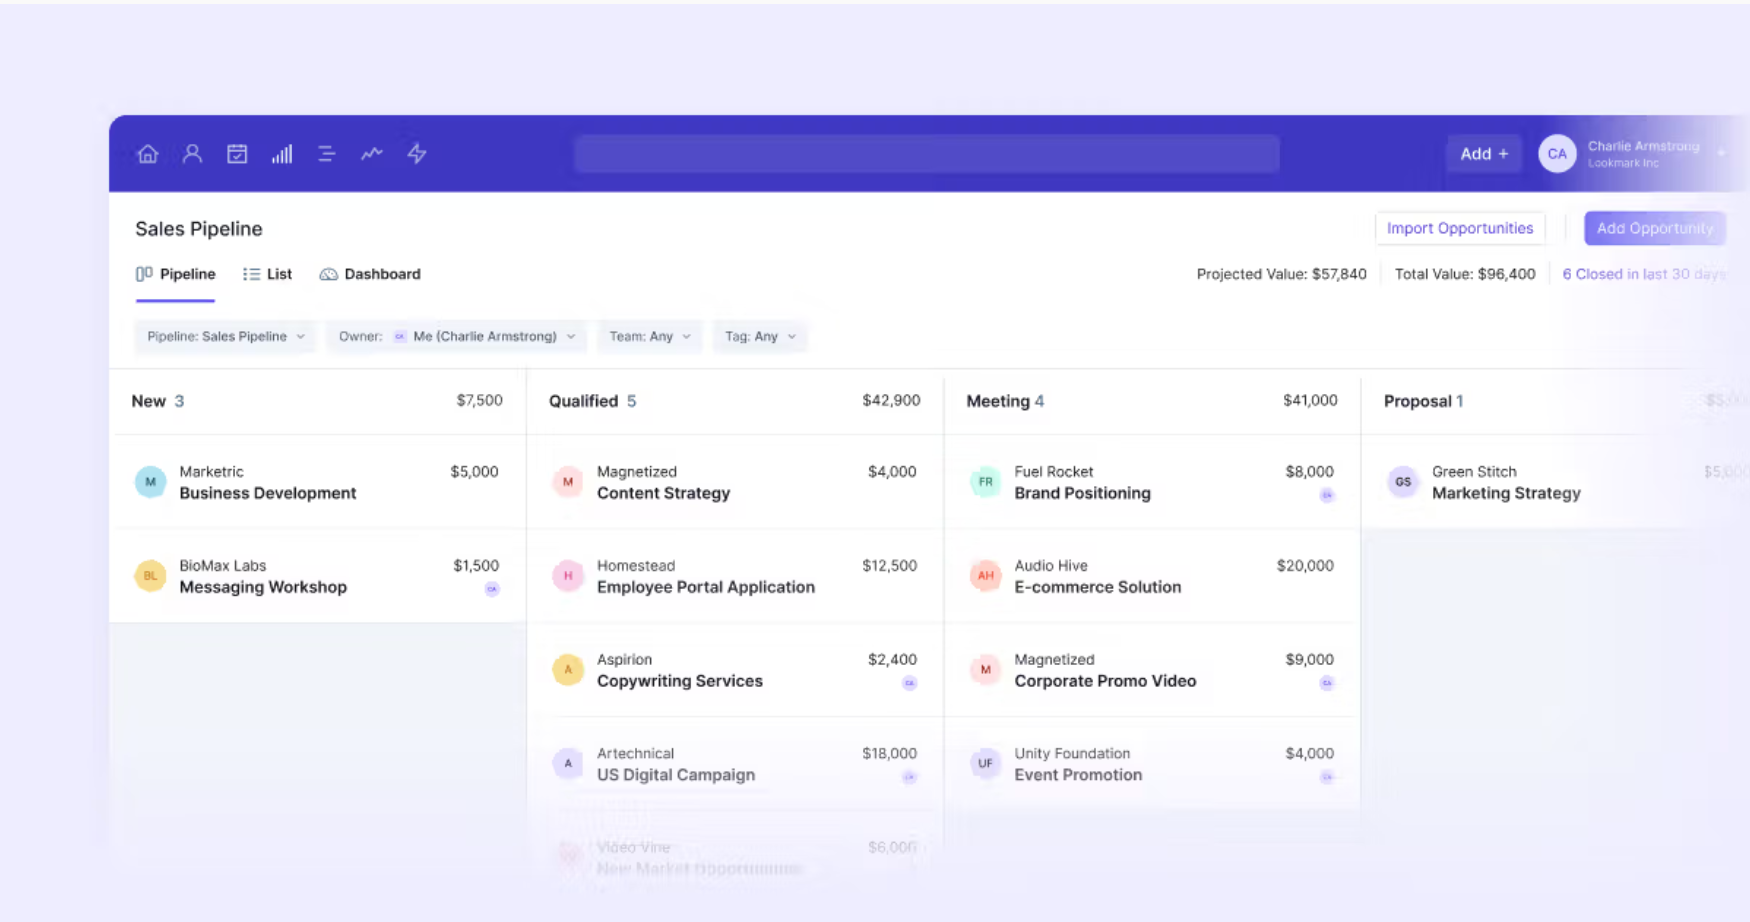Open Corporate Promo Video opportunity
Image resolution: width=1750 pixels, height=922 pixels.
pyautogui.click(x=1105, y=681)
